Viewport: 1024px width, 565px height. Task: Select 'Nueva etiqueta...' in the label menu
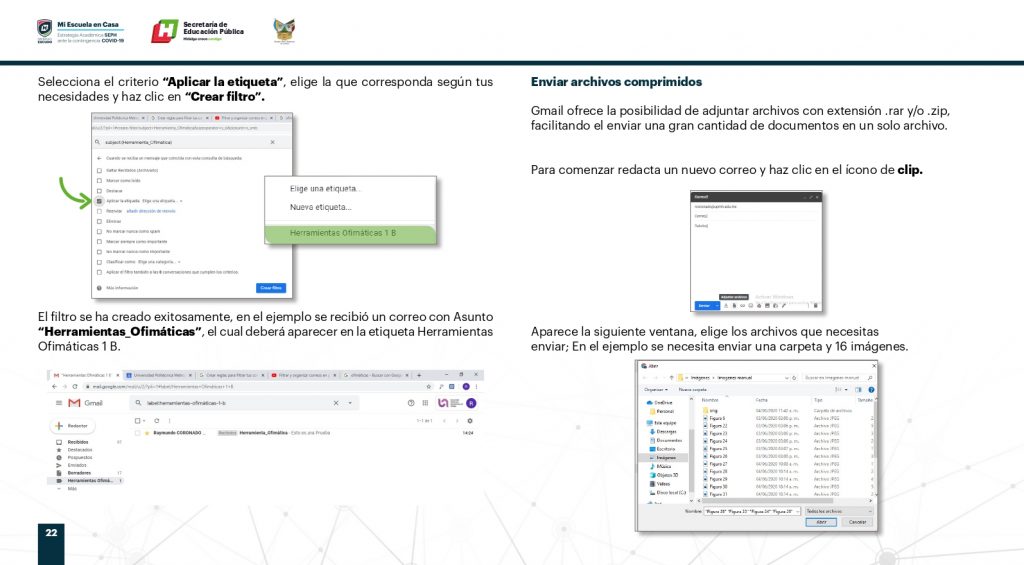pyautogui.click(x=320, y=207)
